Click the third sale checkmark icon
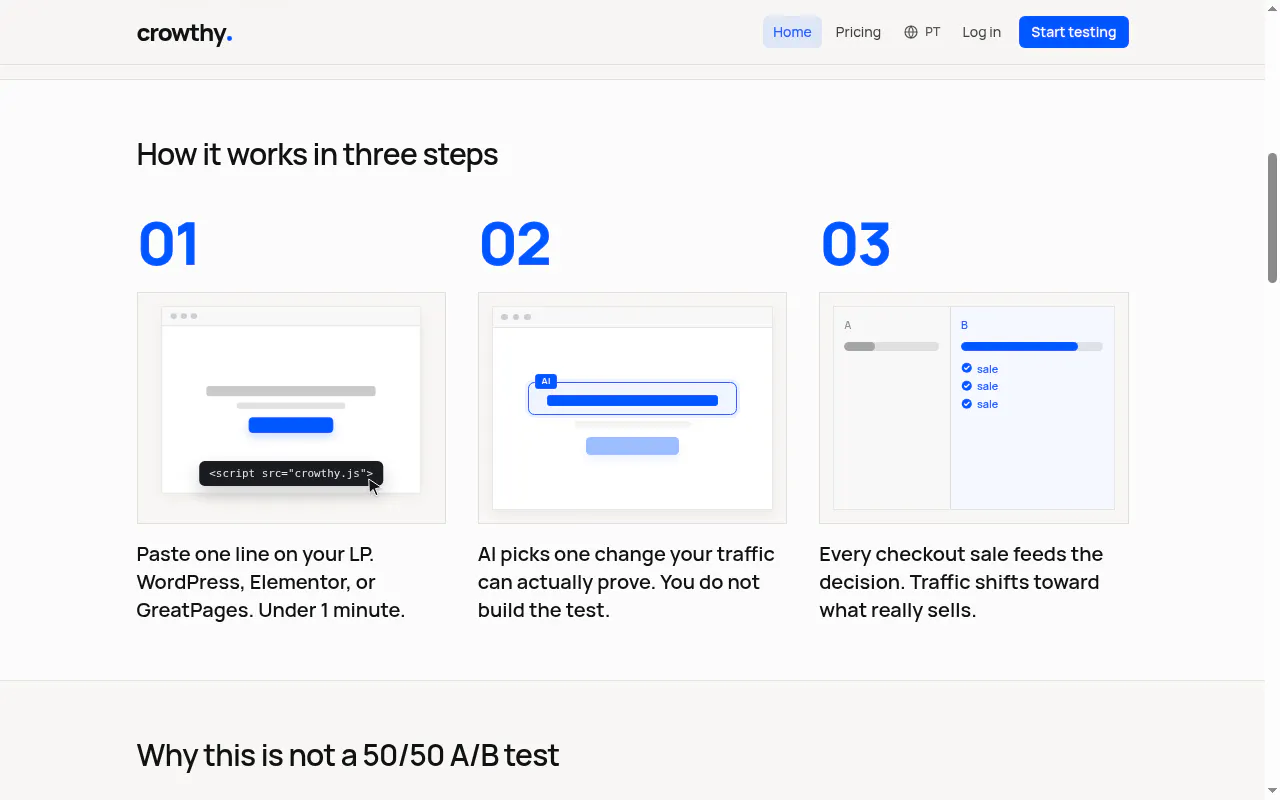Viewport: 1280px width, 800px height. [966, 404]
